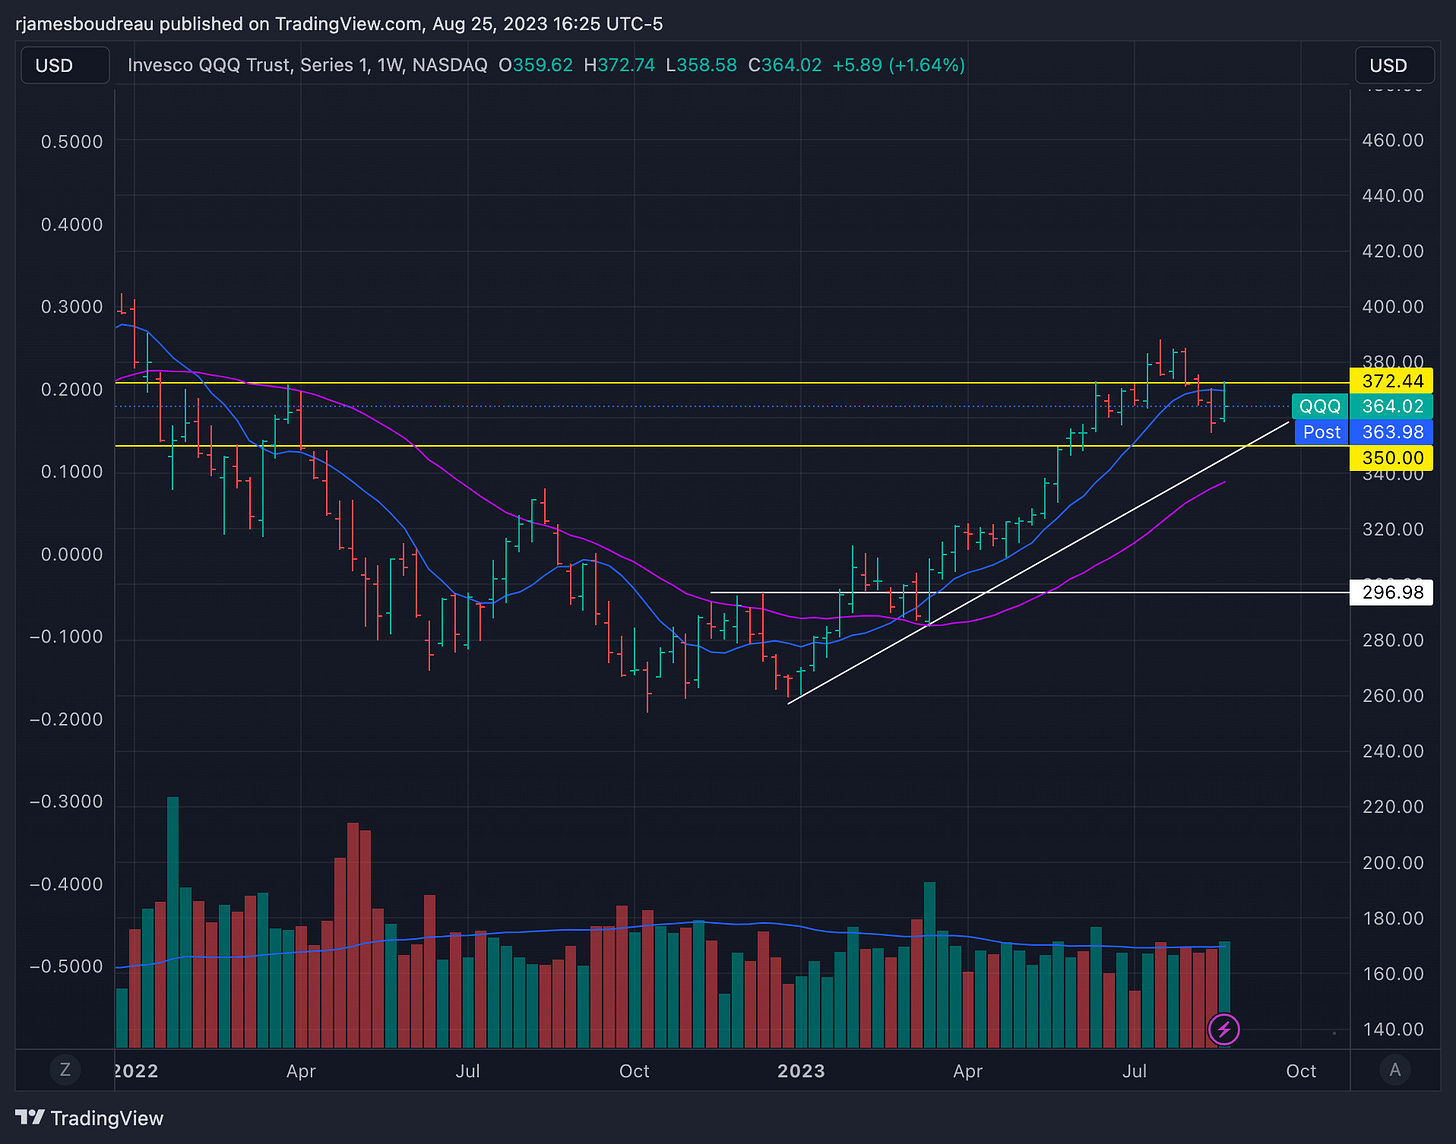Click the first Jul label next to 2022
The width and height of the screenshot is (1456, 1144).
tap(467, 1071)
